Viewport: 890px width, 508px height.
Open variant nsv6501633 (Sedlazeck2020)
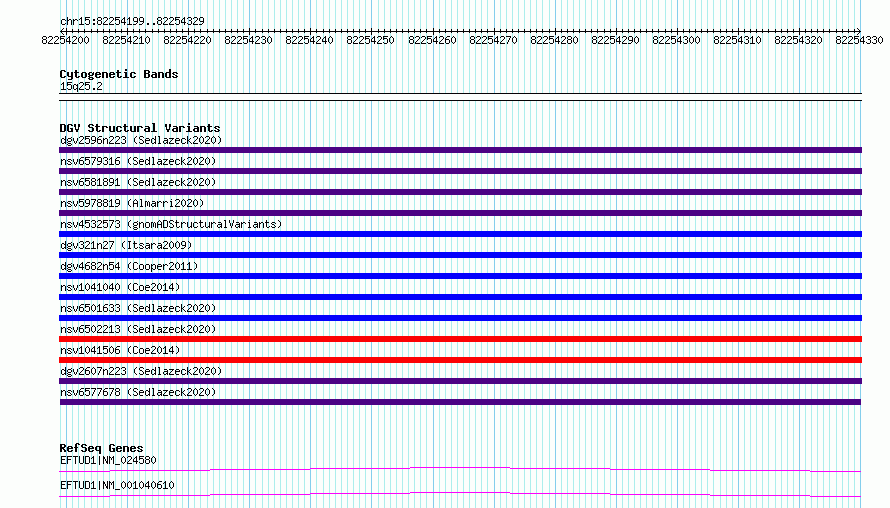tap(138, 308)
